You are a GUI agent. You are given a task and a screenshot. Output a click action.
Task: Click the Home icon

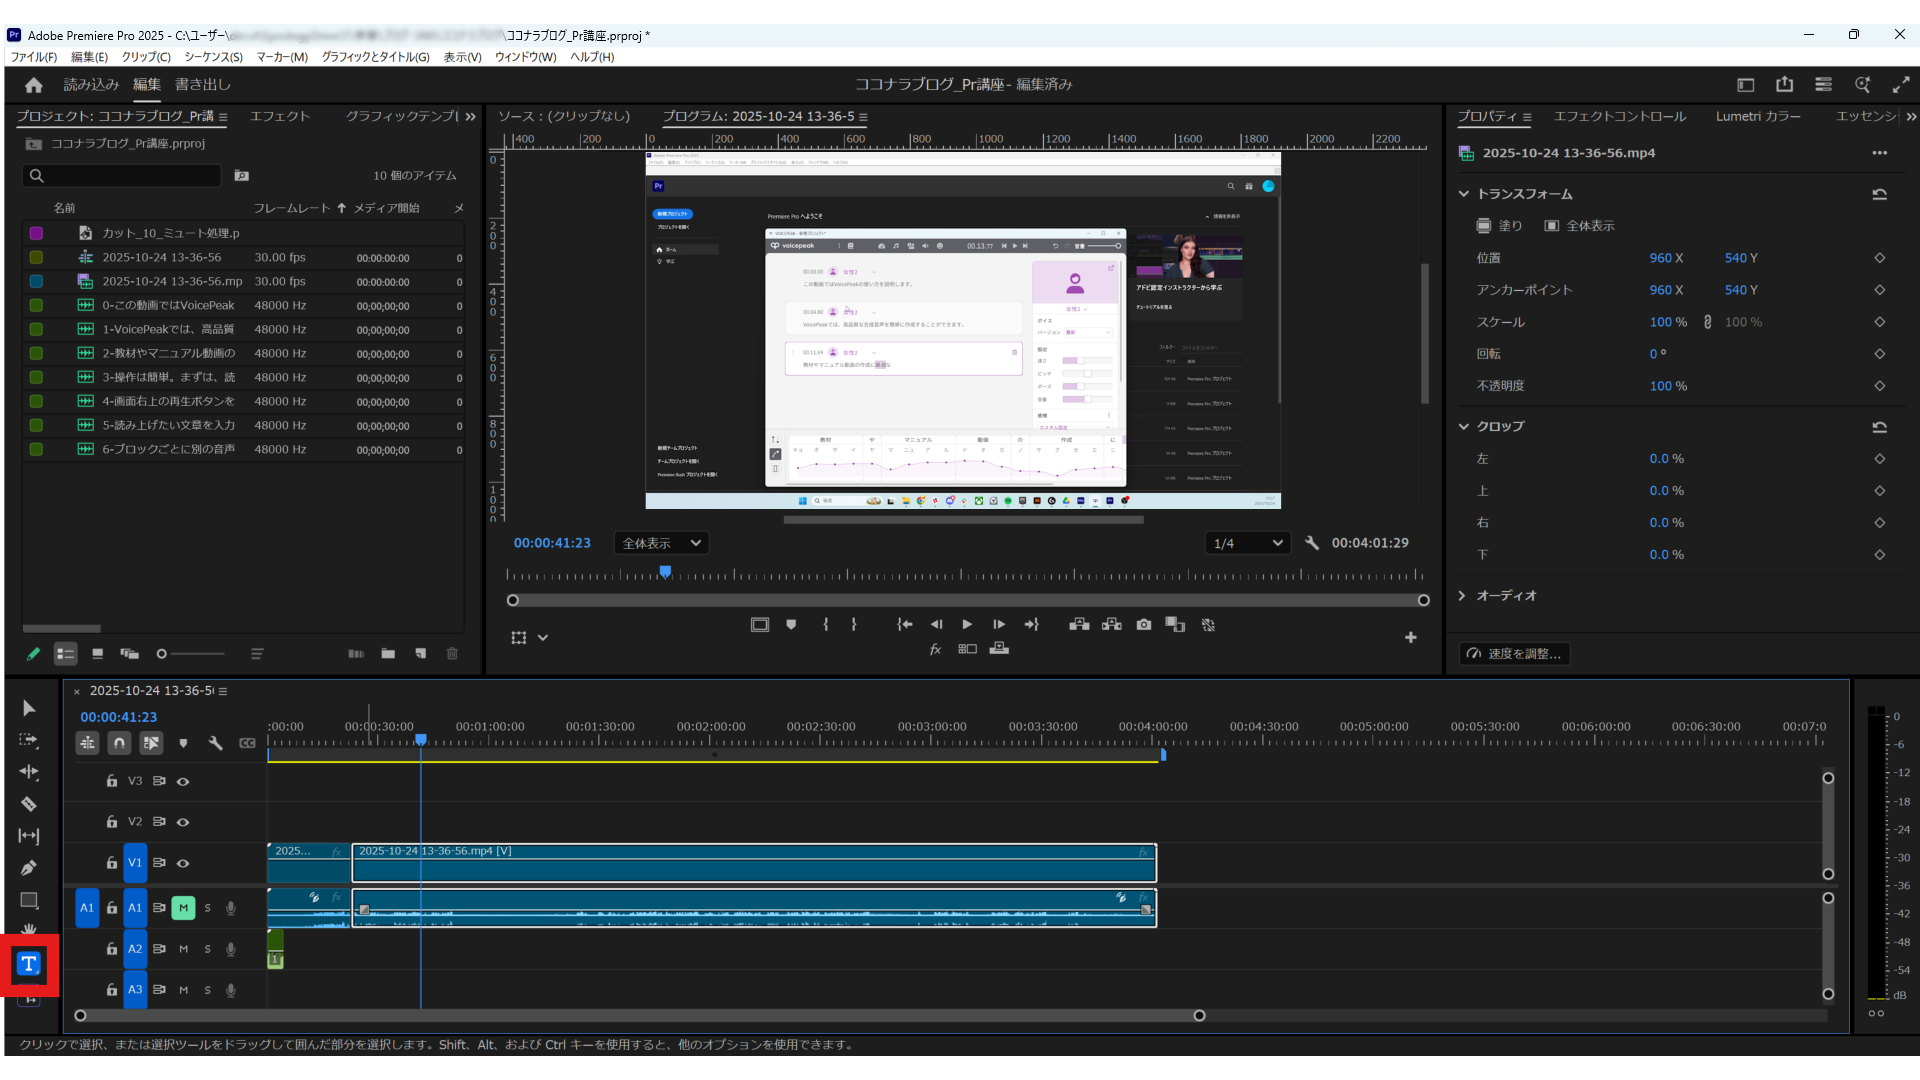click(34, 85)
